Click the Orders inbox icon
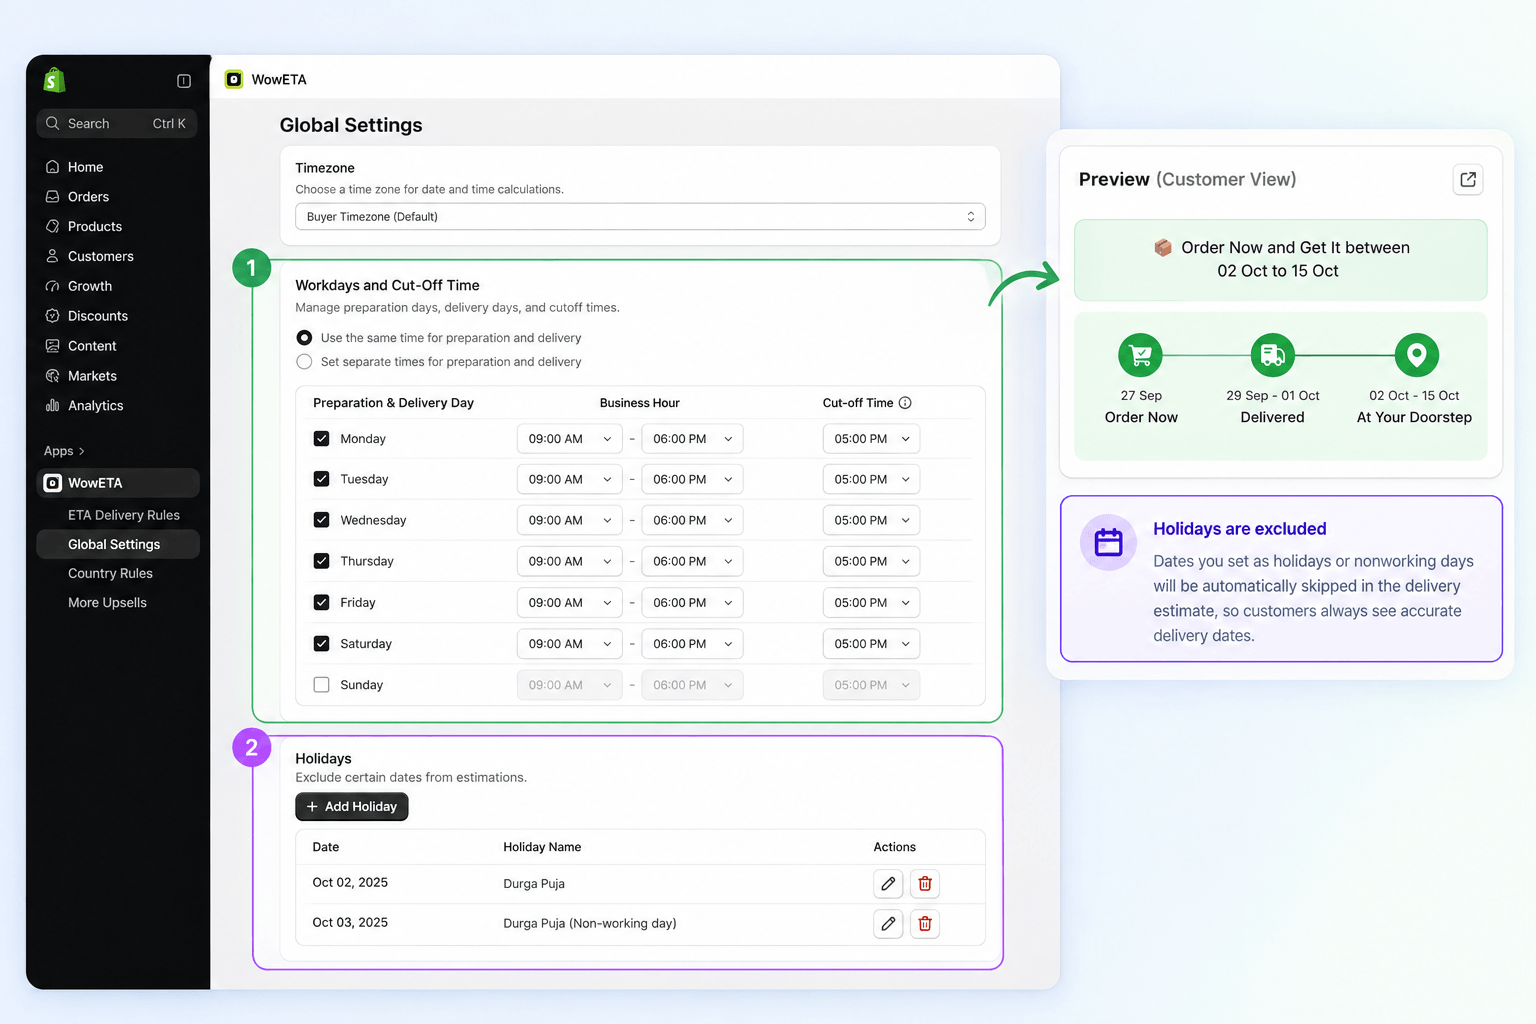This screenshot has height=1024, width=1536. tap(53, 197)
